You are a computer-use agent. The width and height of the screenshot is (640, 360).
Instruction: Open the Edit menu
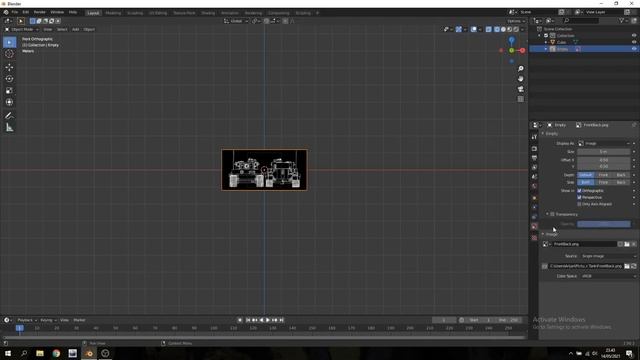[x=26, y=12]
